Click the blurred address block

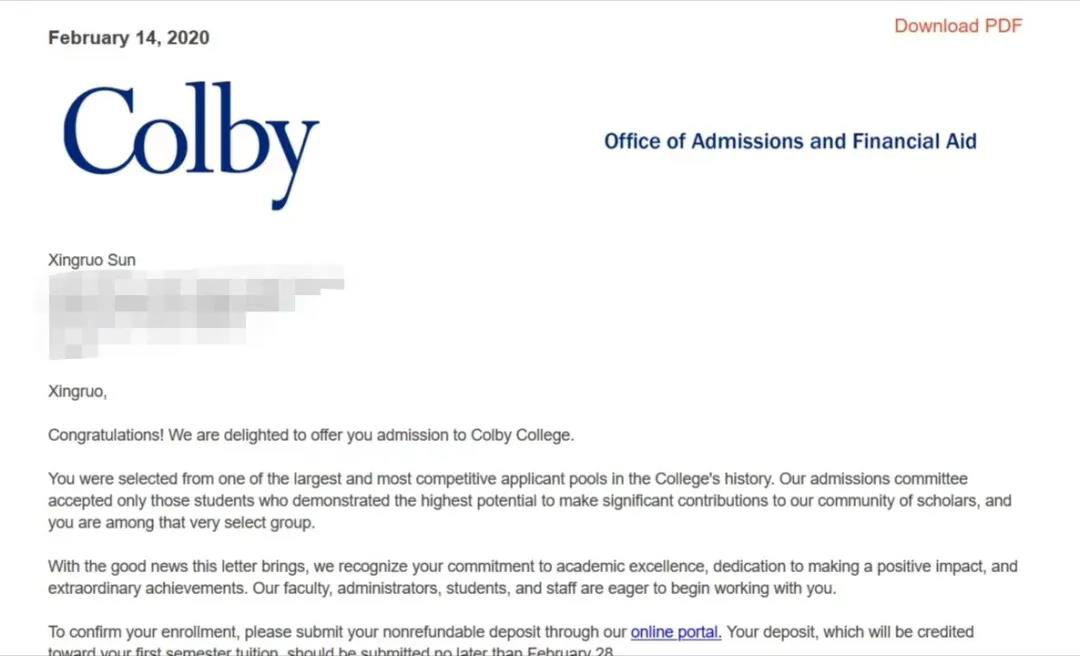pyautogui.click(x=196, y=312)
